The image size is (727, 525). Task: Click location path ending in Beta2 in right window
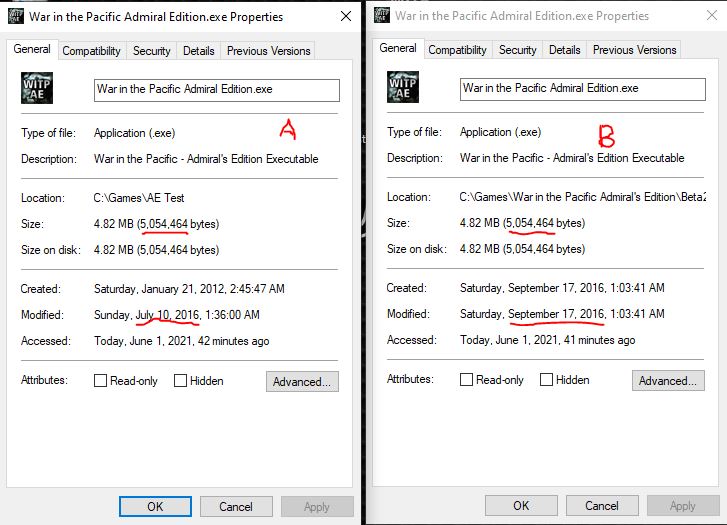(583, 197)
